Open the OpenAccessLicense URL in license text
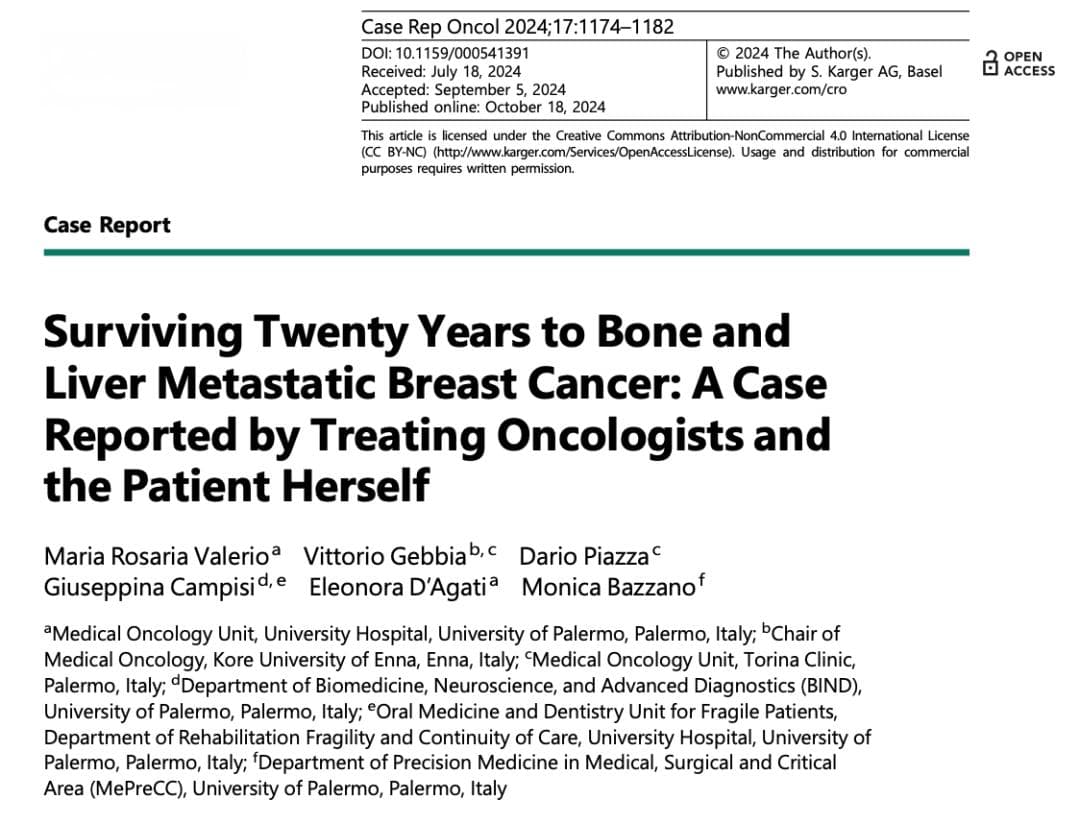Image resolution: width=1080 pixels, height=824 pixels. (581, 152)
